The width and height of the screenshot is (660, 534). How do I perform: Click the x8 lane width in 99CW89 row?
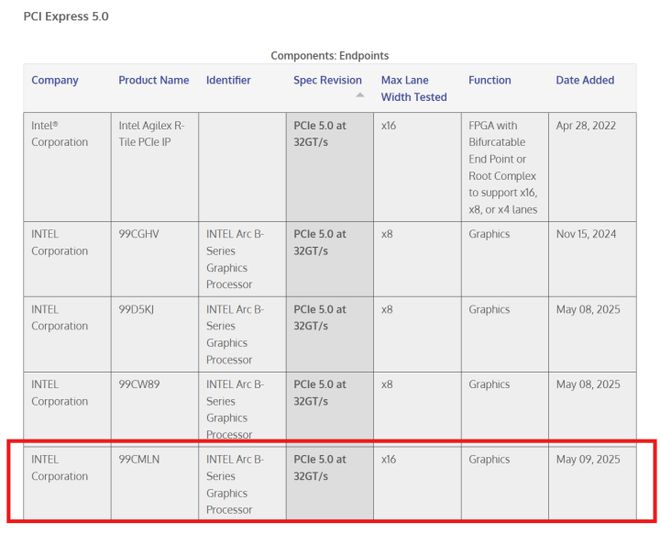coord(387,384)
